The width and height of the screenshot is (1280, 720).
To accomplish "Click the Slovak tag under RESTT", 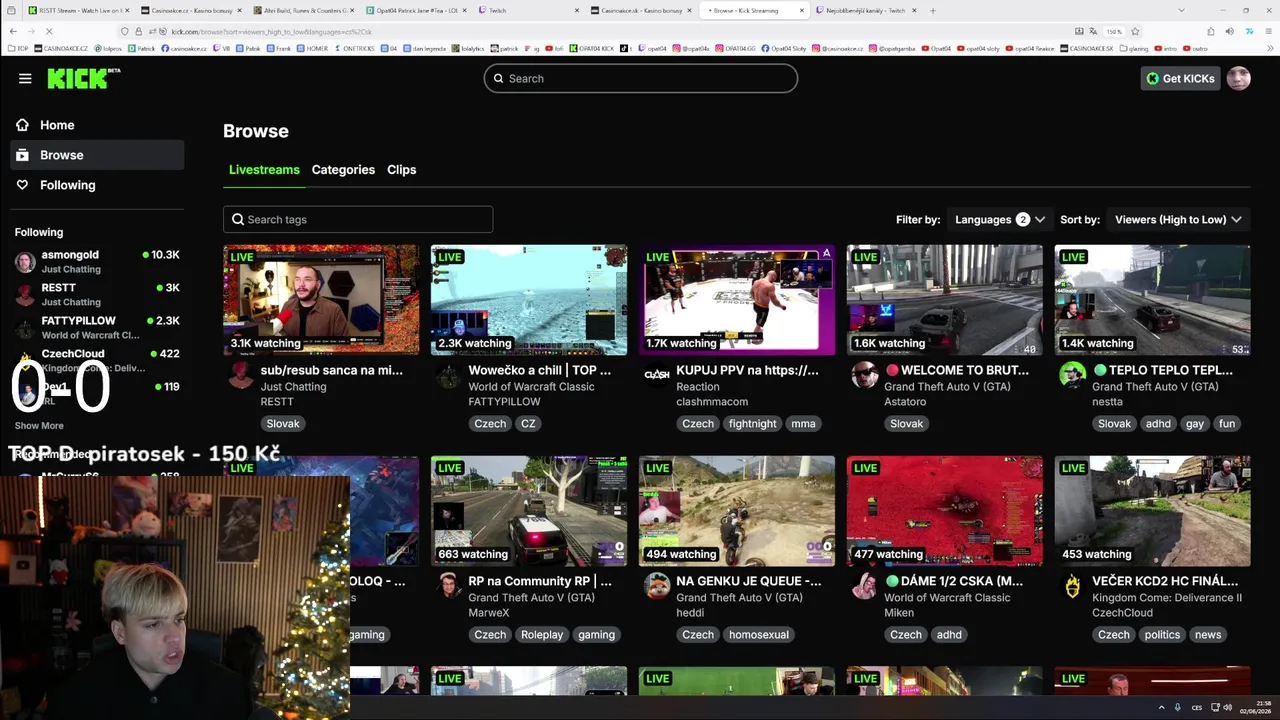I will pos(283,424).
